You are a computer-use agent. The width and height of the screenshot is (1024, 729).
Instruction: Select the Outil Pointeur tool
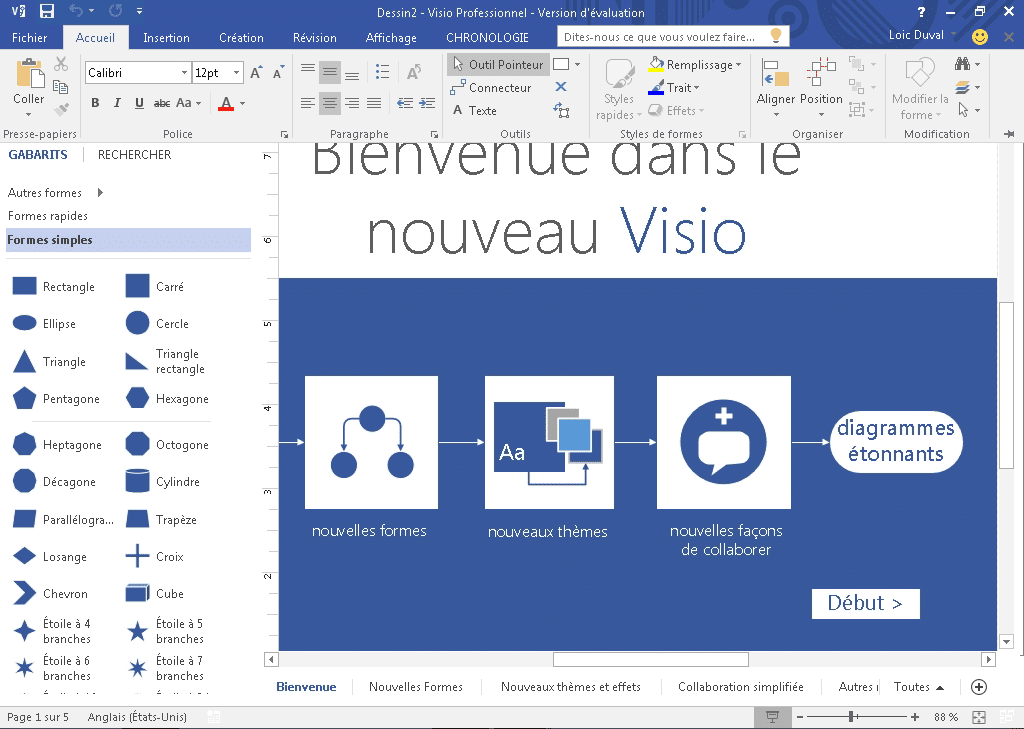(498, 65)
